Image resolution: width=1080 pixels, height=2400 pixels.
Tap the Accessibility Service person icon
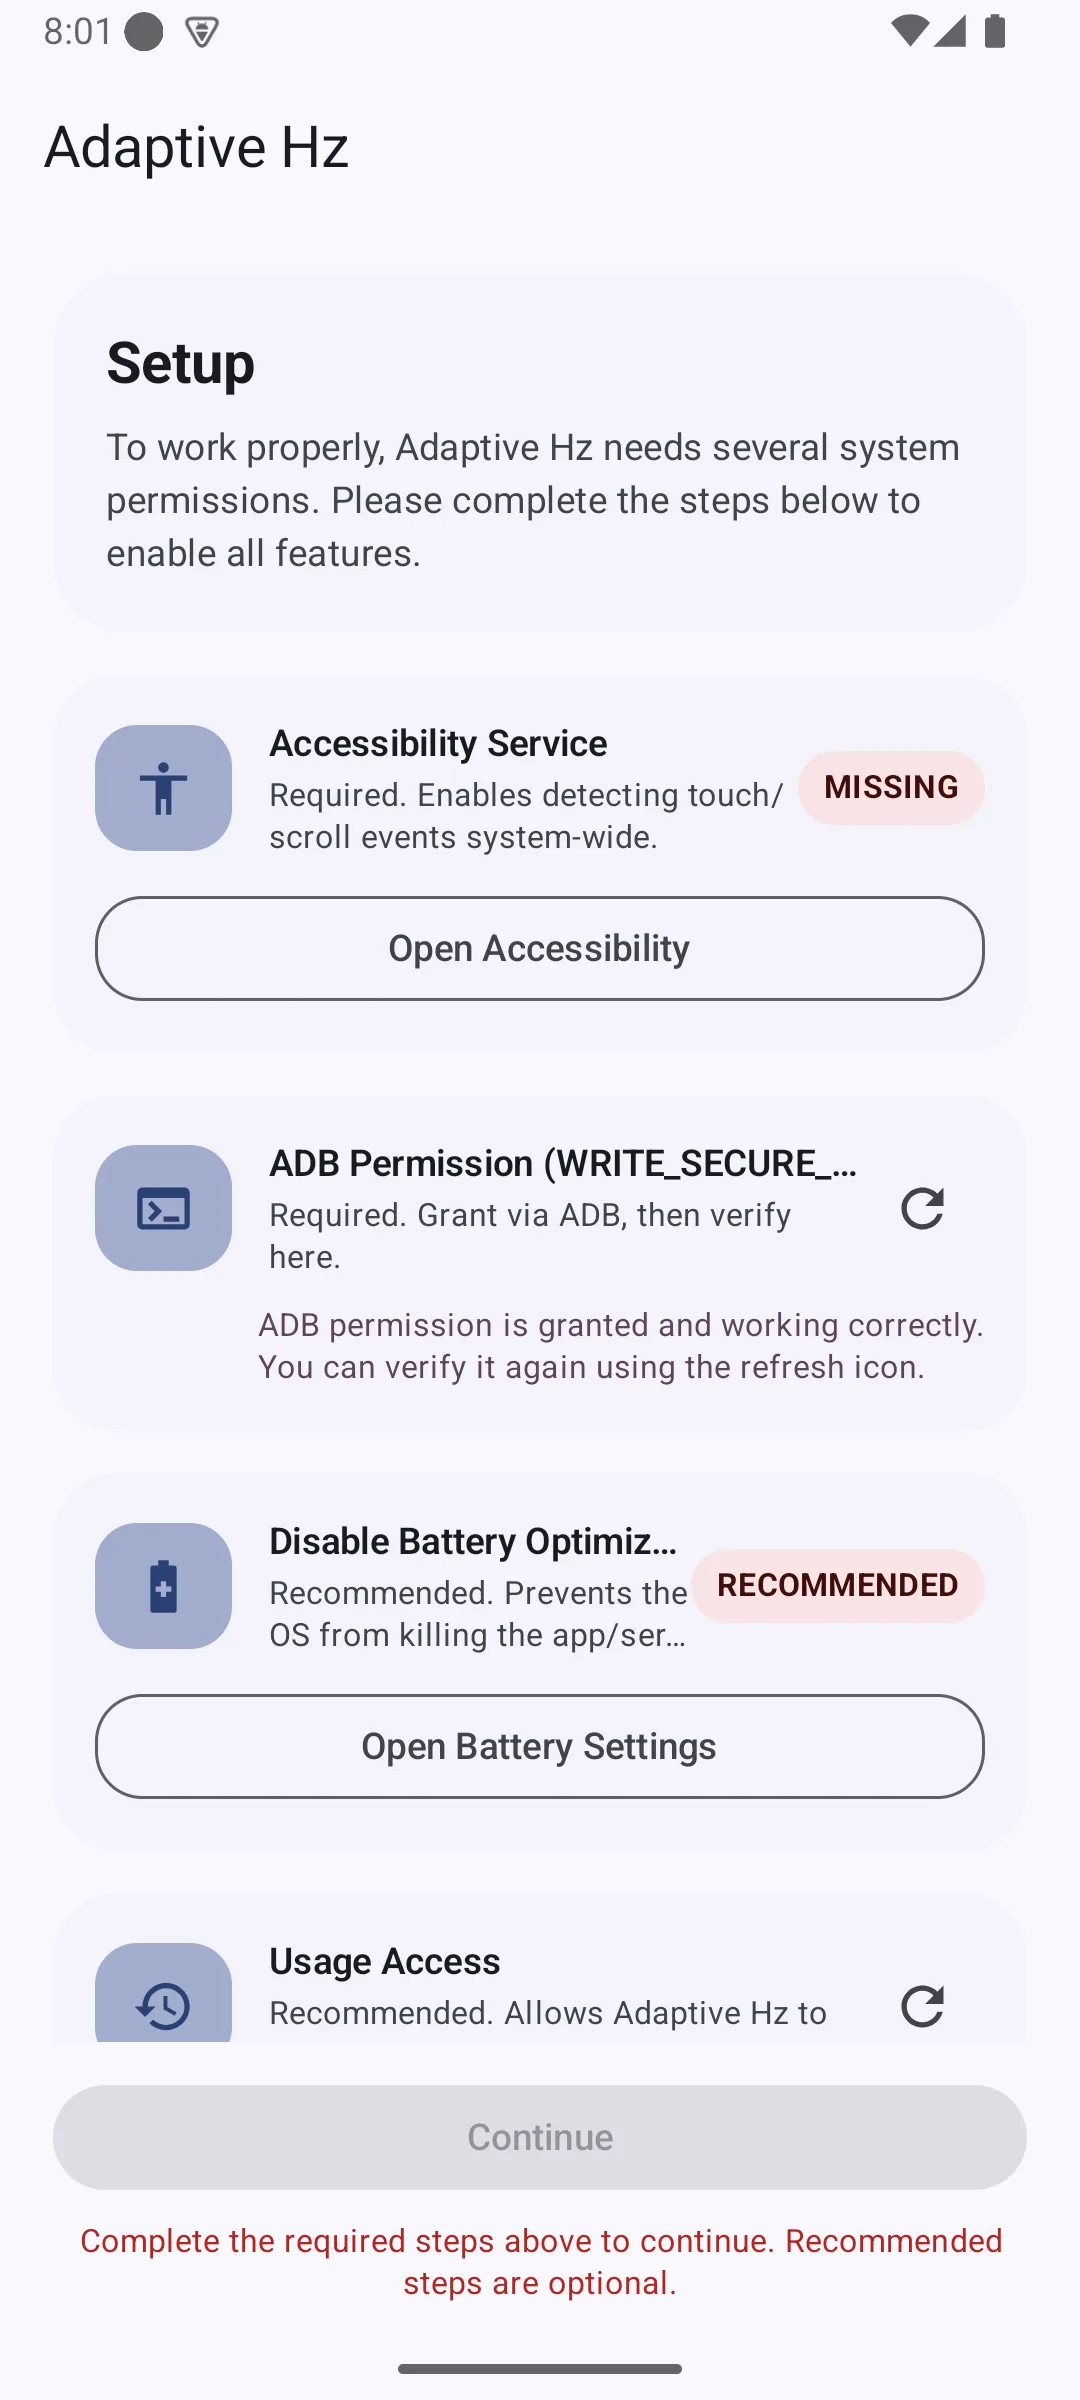[x=163, y=788]
